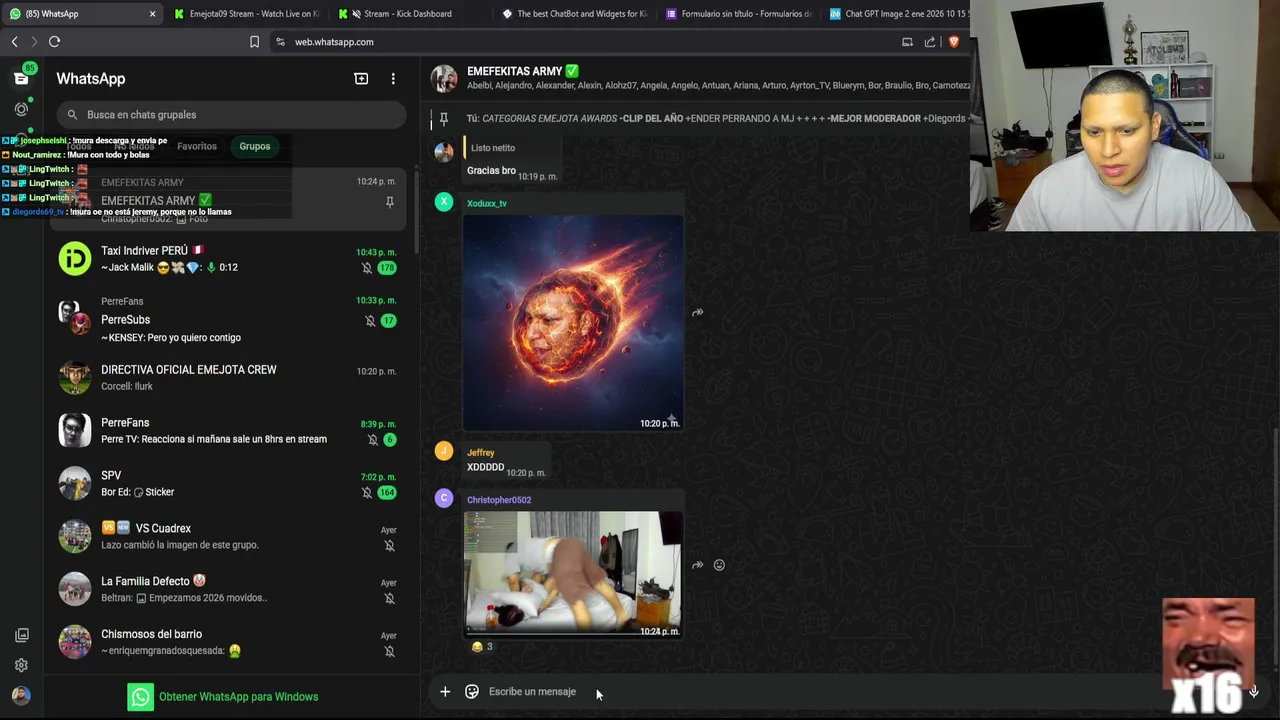The height and width of the screenshot is (720, 1280).
Task: Open SPV group chat
Action: point(230,483)
